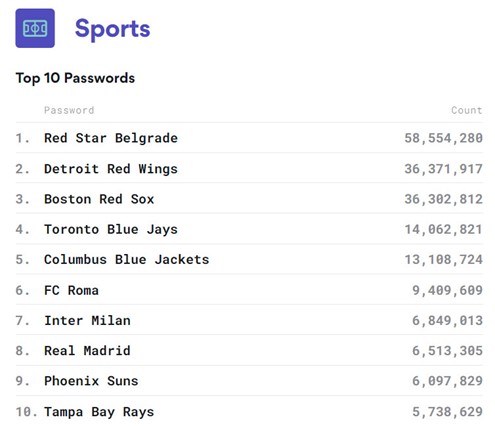This screenshot has width=495, height=430.
Task: Click the count 58,554,280
Action: [x=444, y=138]
